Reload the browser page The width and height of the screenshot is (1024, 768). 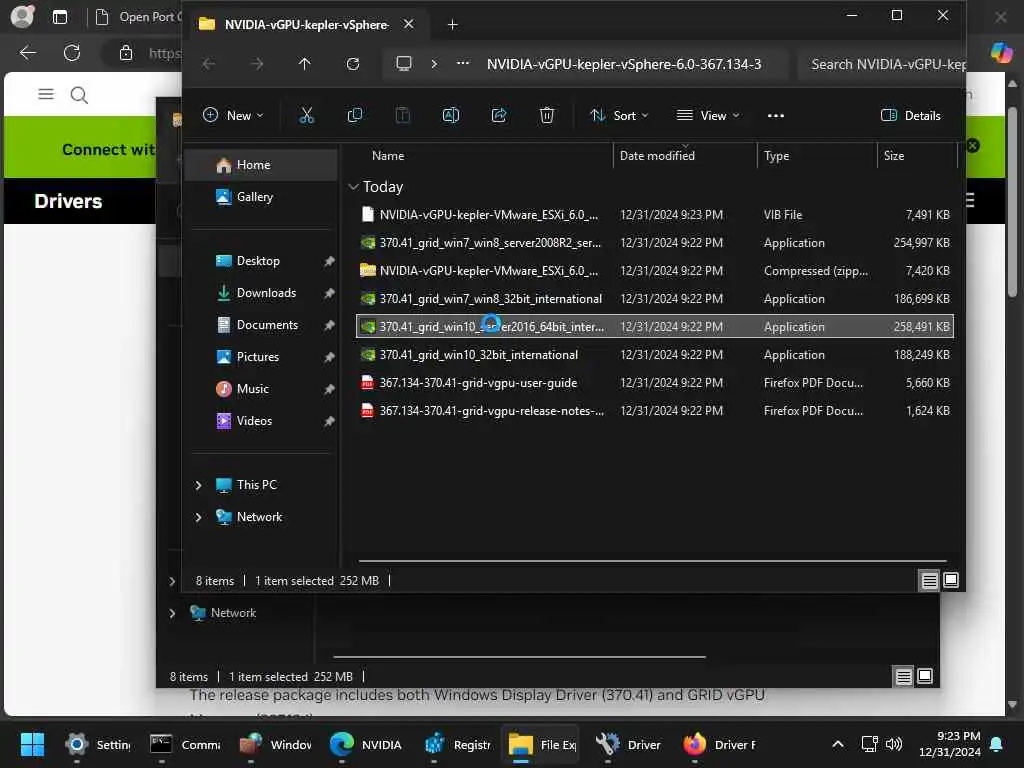click(72, 53)
